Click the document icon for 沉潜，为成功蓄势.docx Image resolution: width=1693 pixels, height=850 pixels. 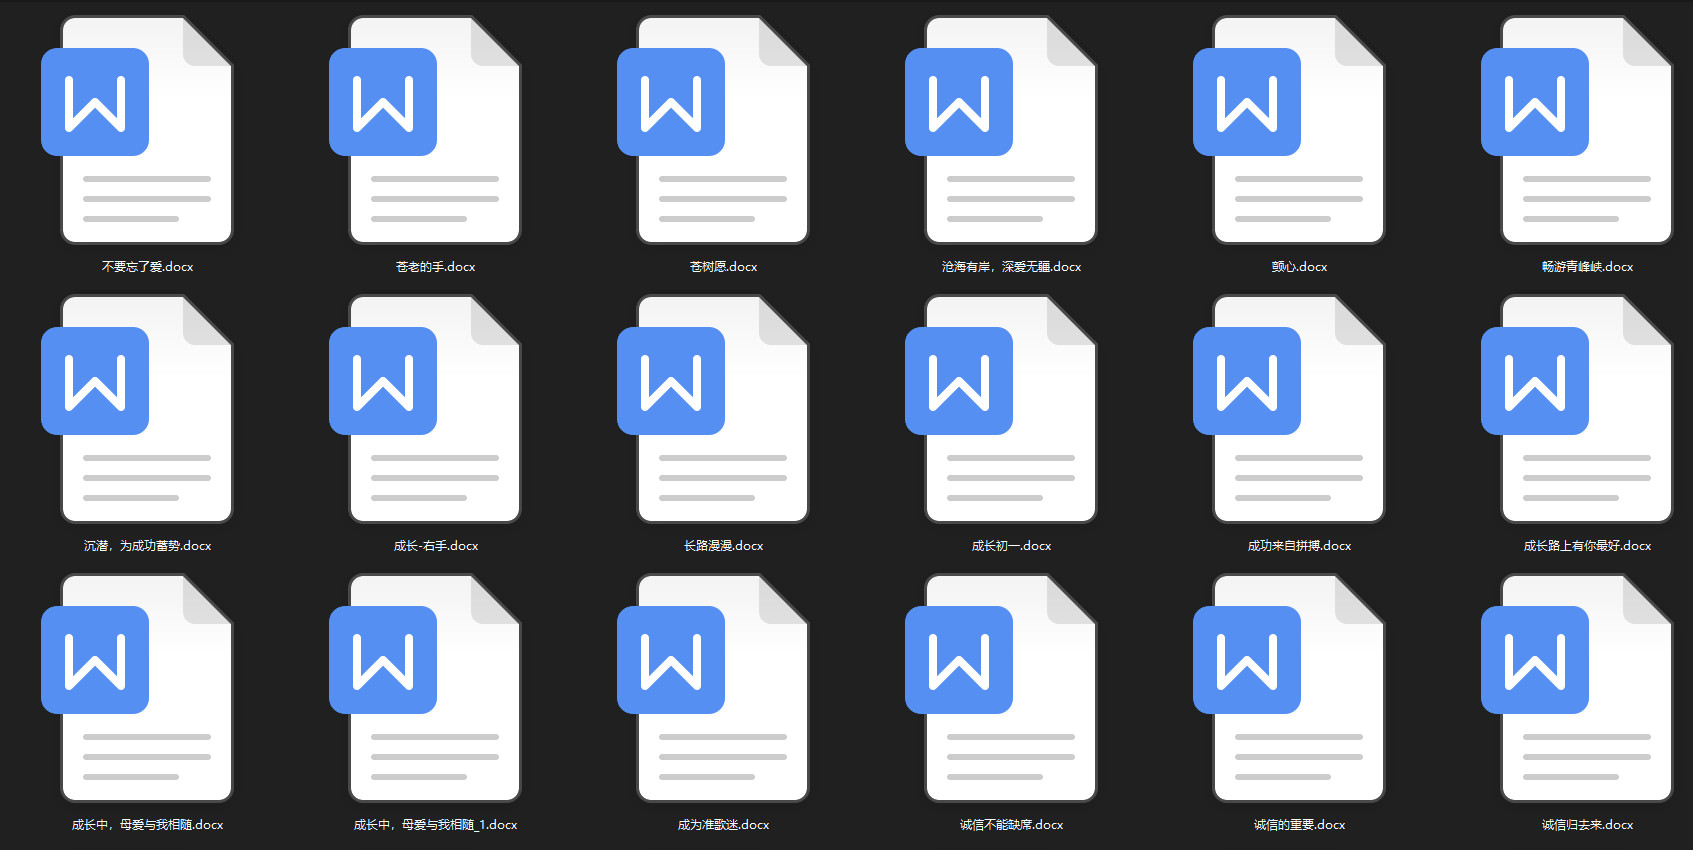(x=137, y=409)
